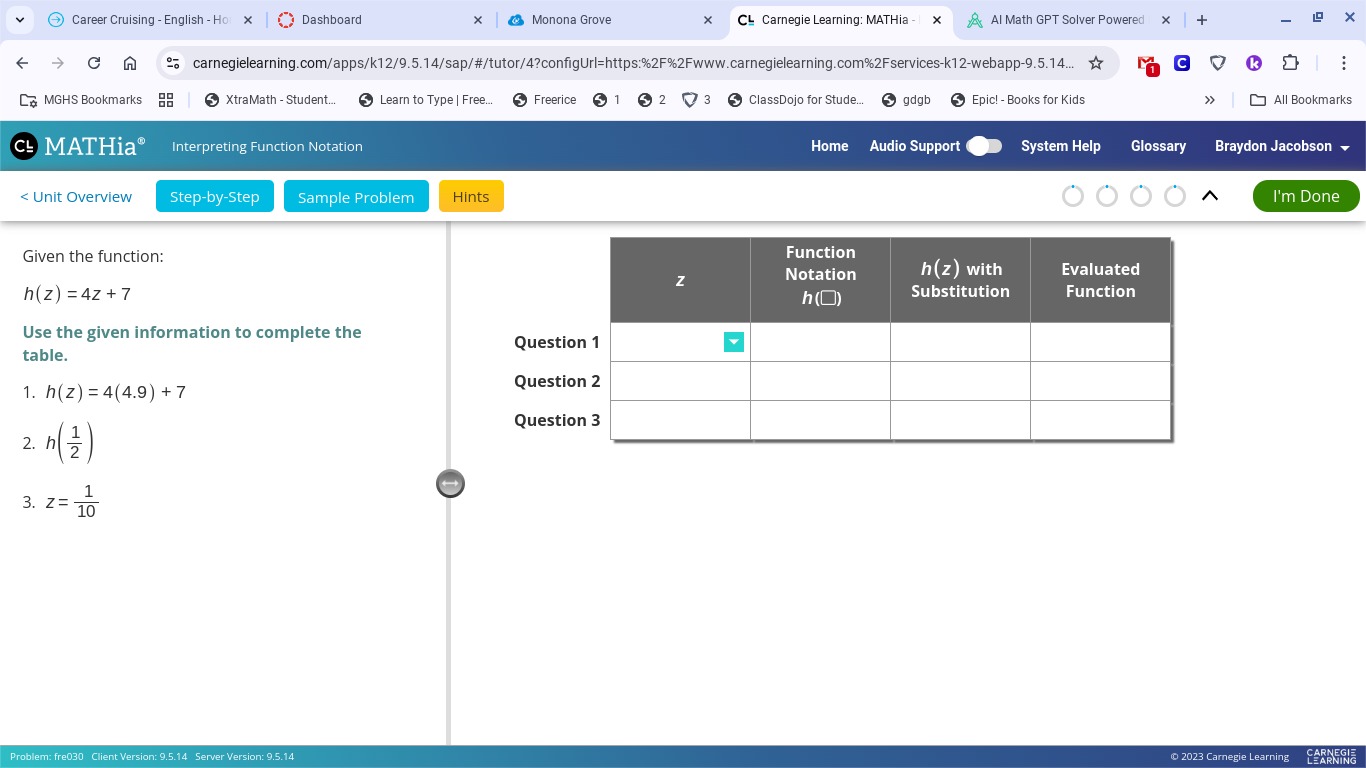The image size is (1366, 768).
Task: Close the Career Cruising tab
Action: coord(248,19)
